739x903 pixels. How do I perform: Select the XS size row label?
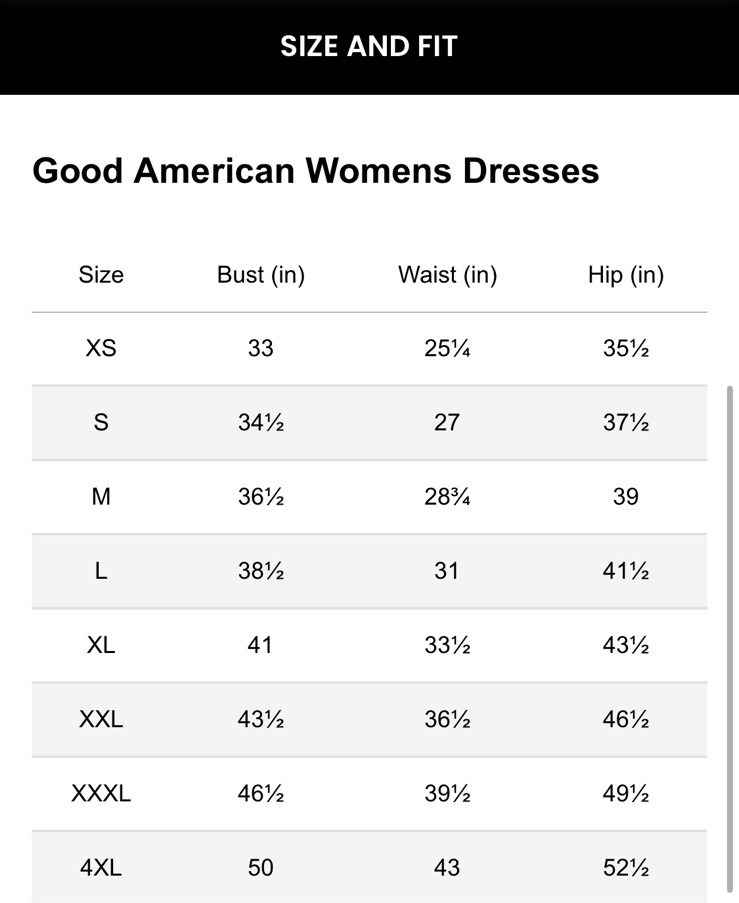[101, 348]
